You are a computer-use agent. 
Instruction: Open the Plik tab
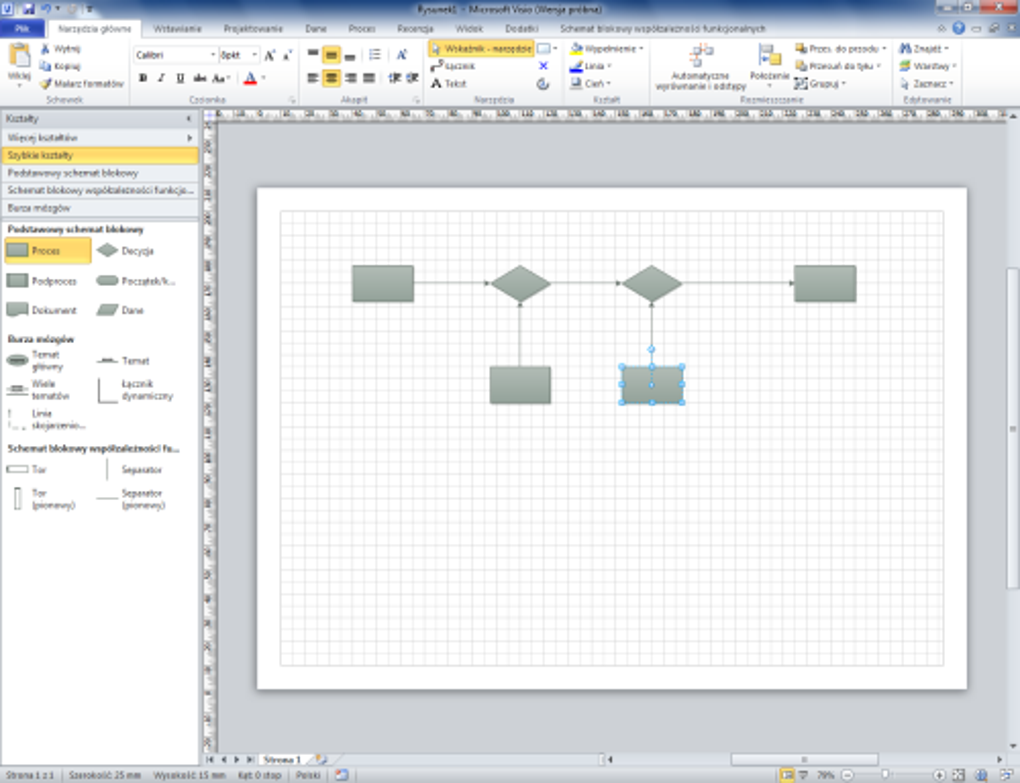click(22, 29)
